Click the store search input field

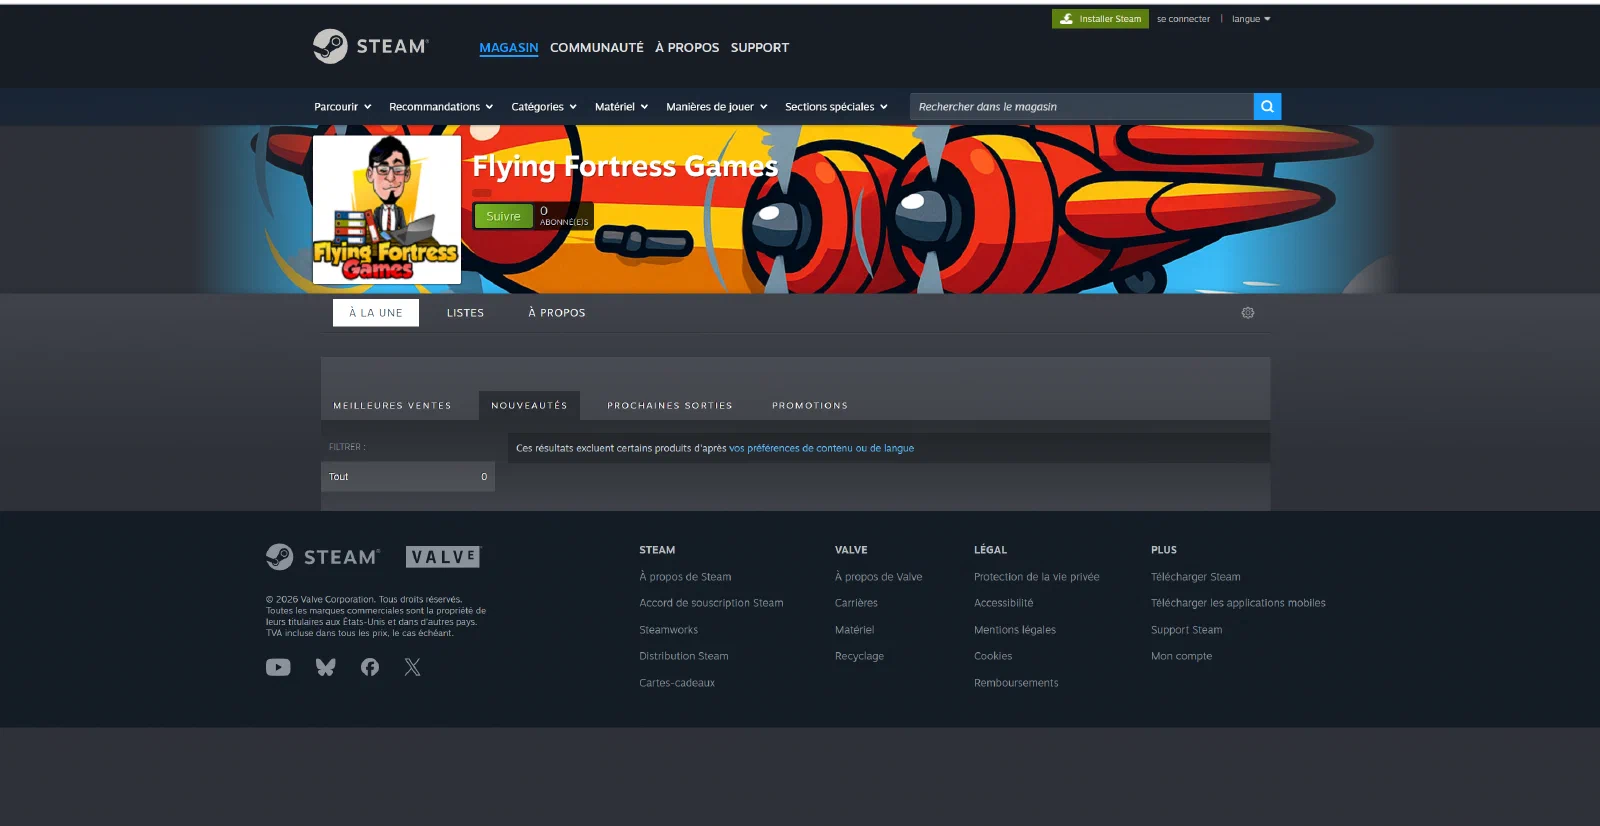point(1081,106)
